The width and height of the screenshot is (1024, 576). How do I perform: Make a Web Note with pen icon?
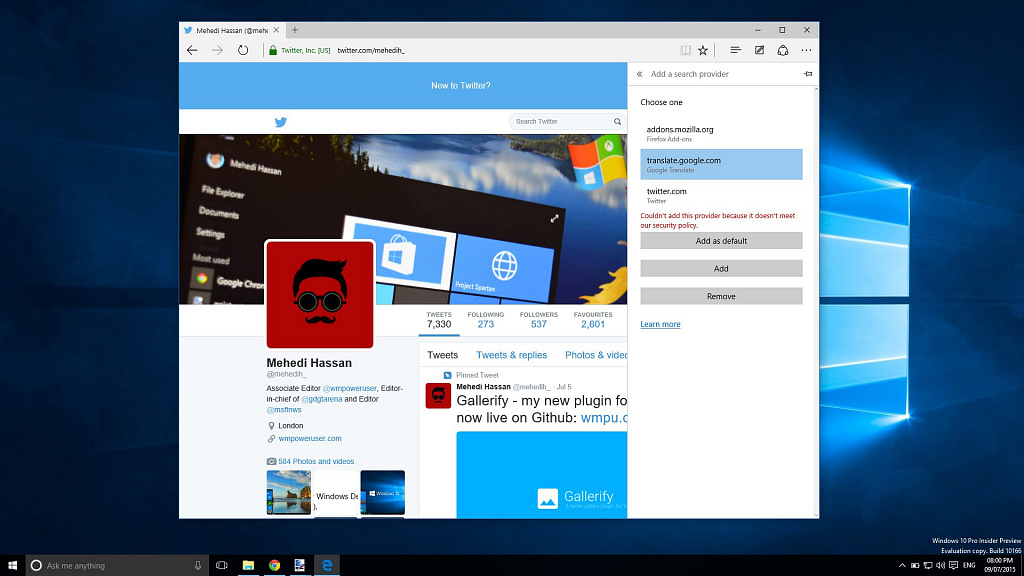(759, 50)
